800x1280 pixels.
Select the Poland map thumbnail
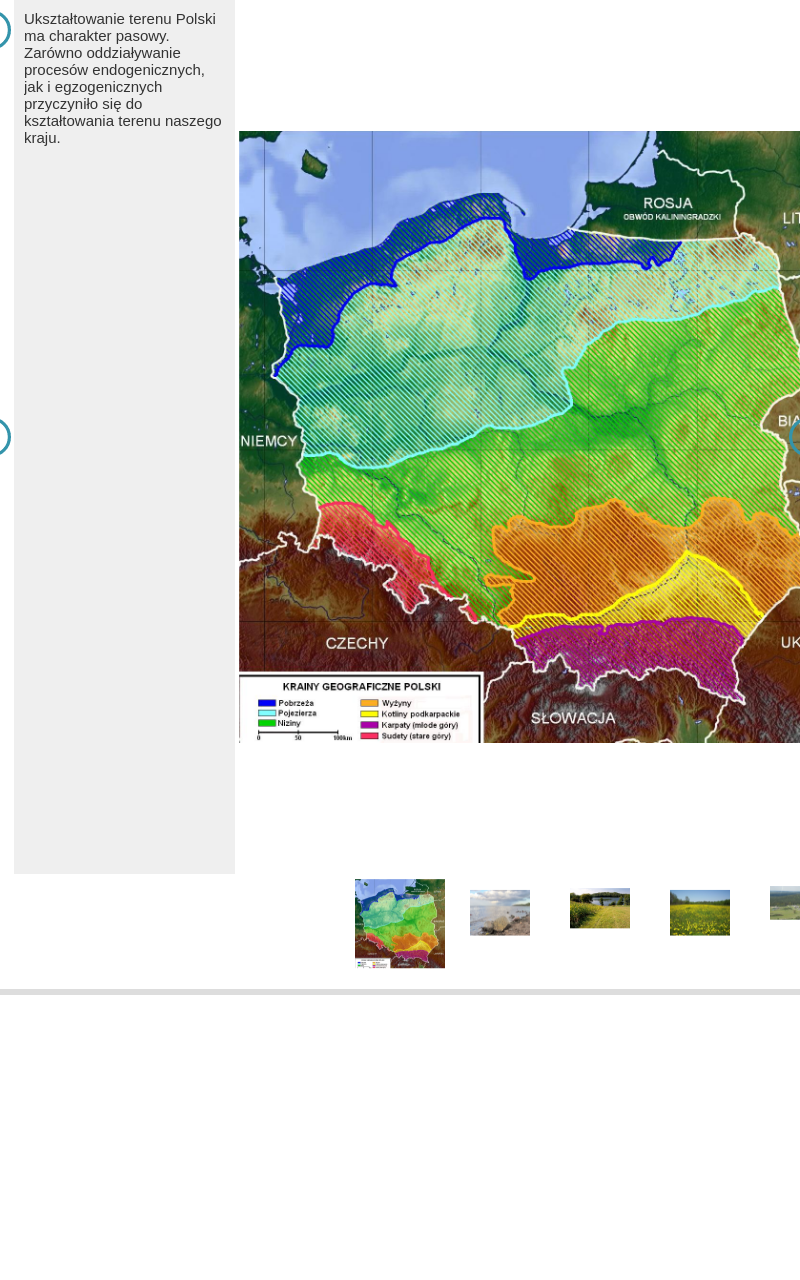[400, 923]
